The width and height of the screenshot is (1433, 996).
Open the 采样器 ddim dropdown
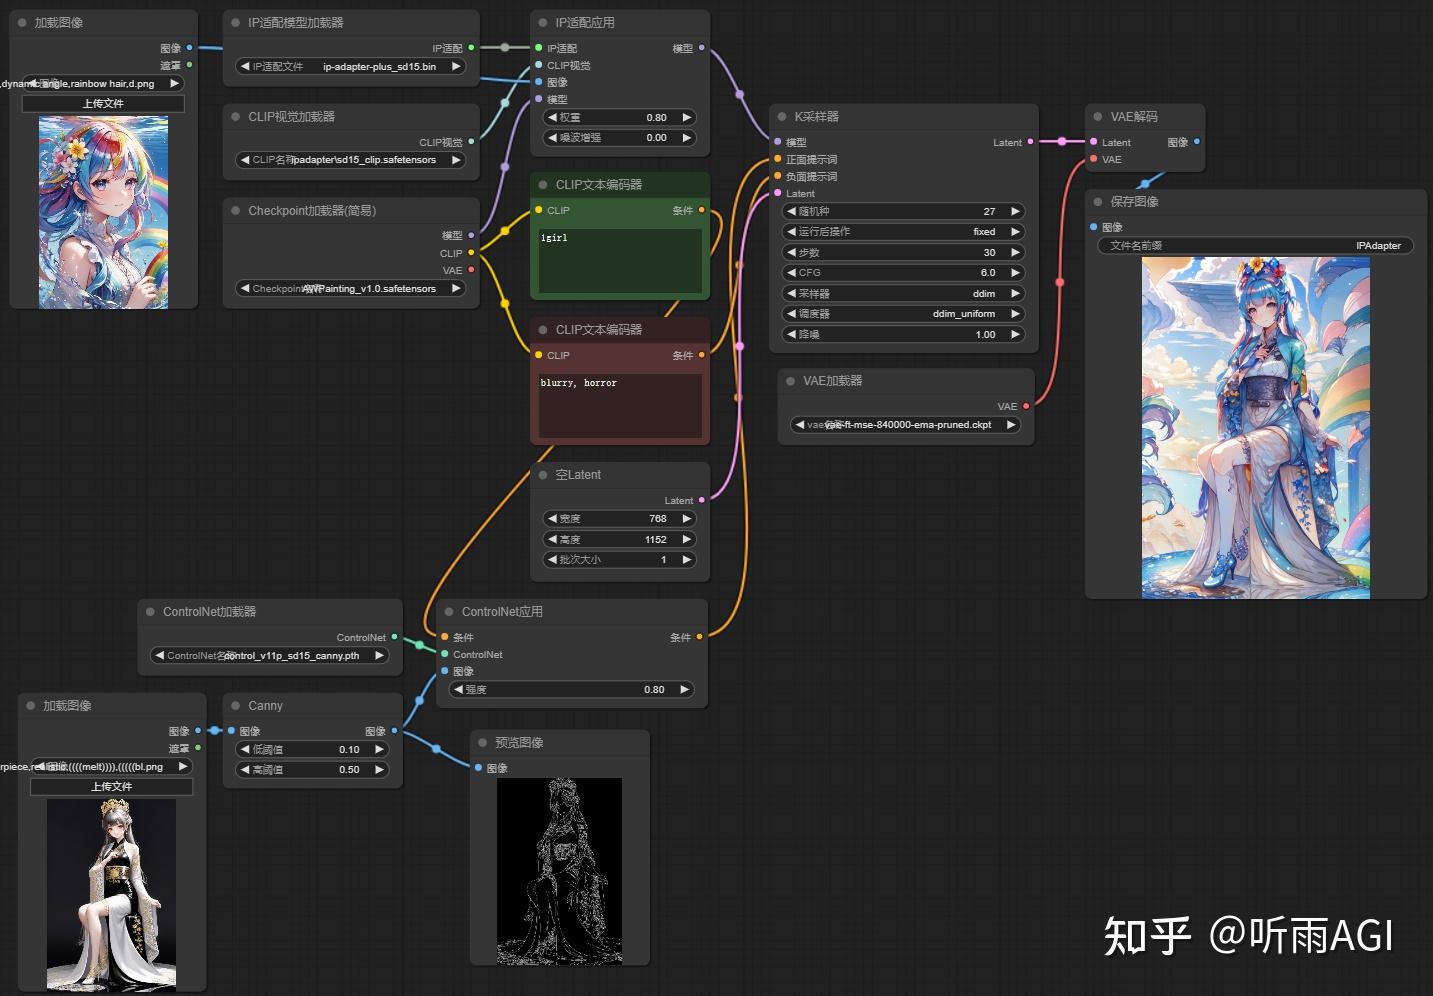pos(904,293)
